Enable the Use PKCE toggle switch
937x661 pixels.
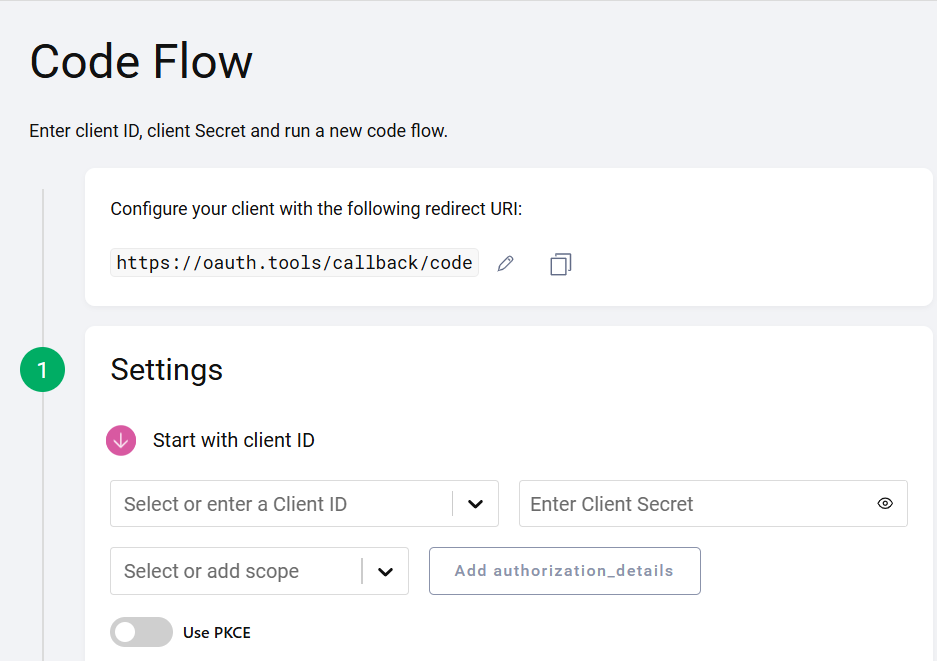pyautogui.click(x=141, y=632)
